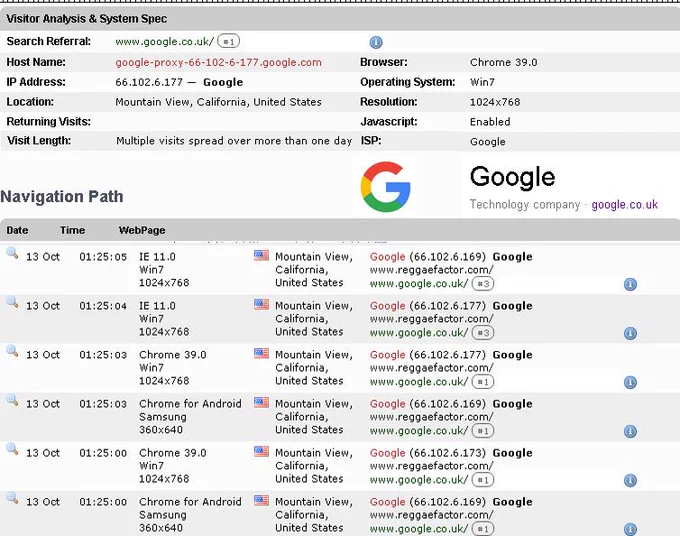The width and height of the screenshot is (680, 536).
Task: Click US flag in 01:25:00 Chrome for Android row
Action: (x=262, y=500)
